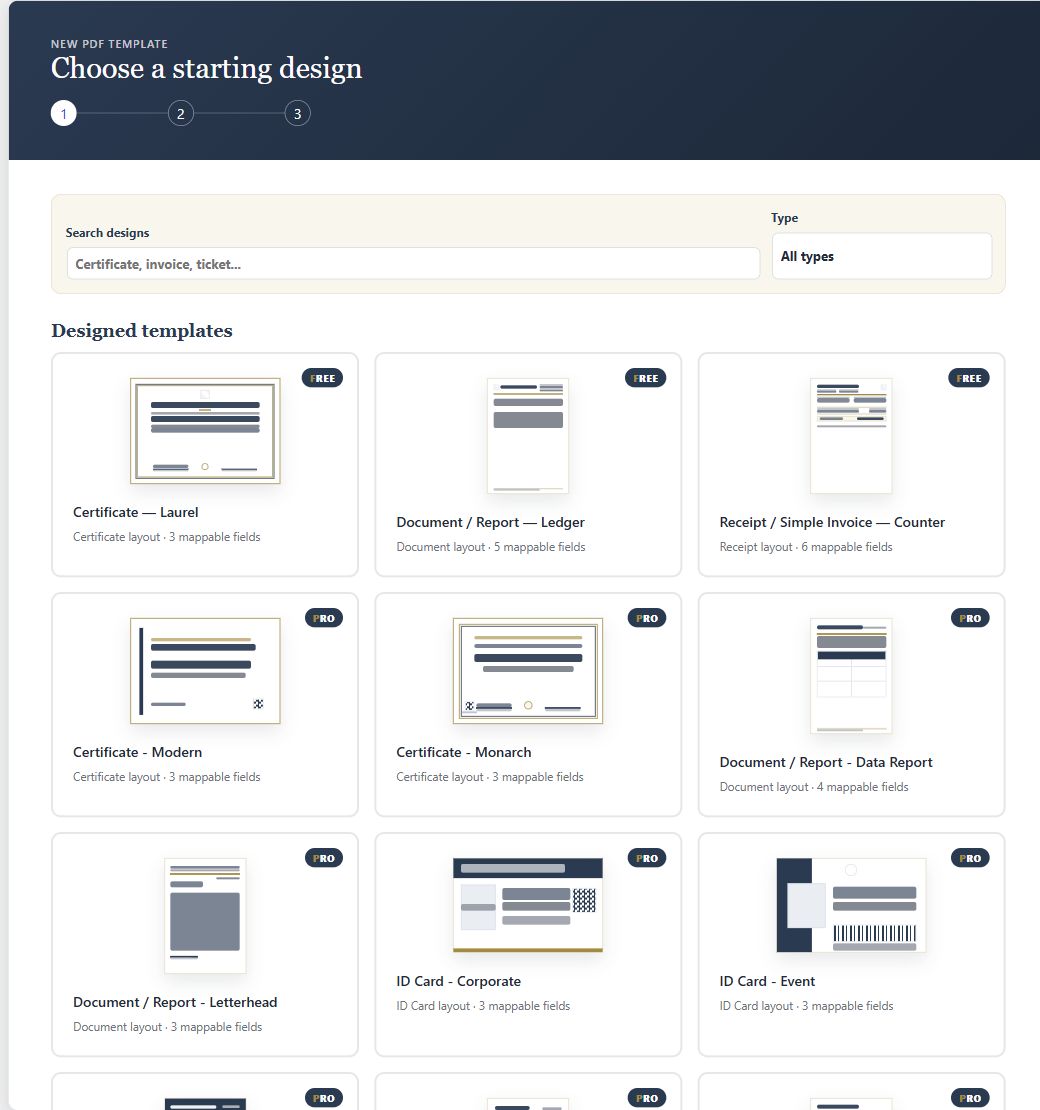Click "Document / Report - Letterhead" title
This screenshot has width=1040, height=1110.
tap(175, 1002)
